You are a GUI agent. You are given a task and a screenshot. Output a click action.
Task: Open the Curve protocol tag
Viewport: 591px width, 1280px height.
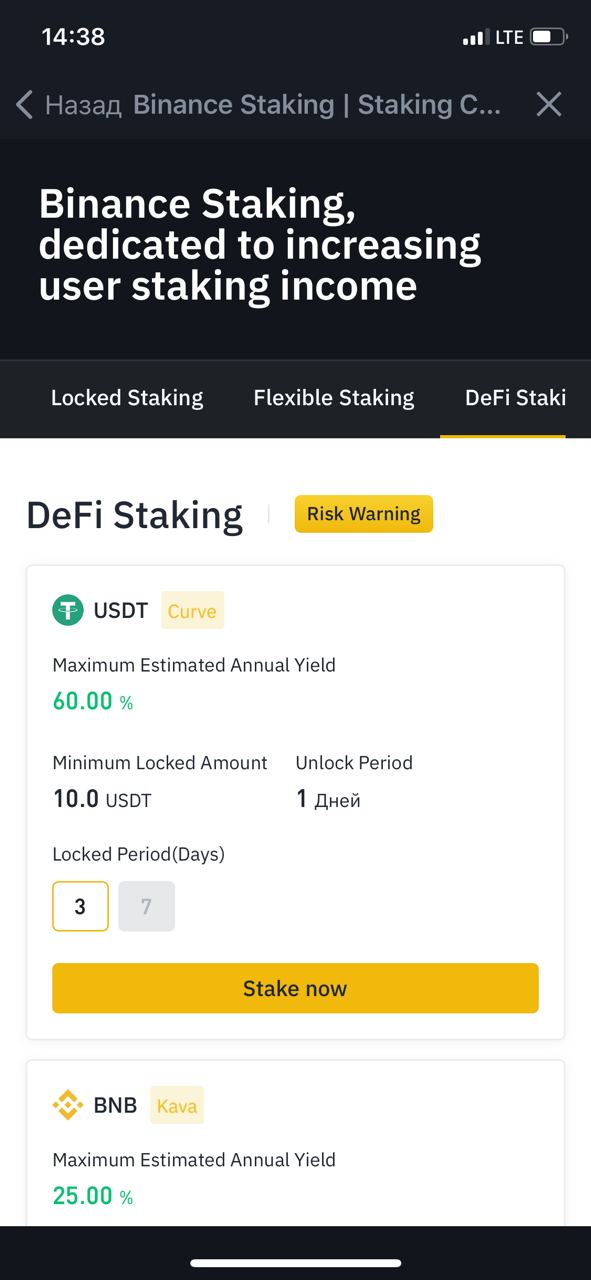(x=192, y=610)
